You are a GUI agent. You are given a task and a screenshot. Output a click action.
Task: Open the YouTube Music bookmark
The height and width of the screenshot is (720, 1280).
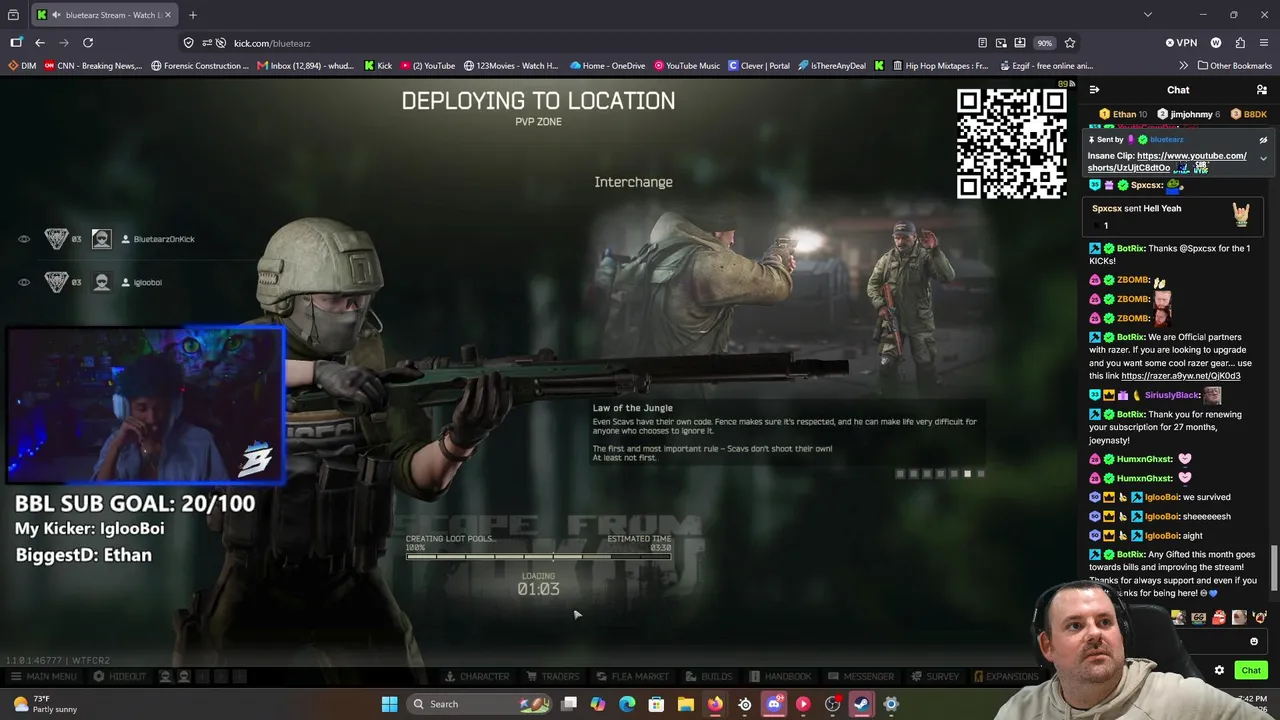point(687,66)
